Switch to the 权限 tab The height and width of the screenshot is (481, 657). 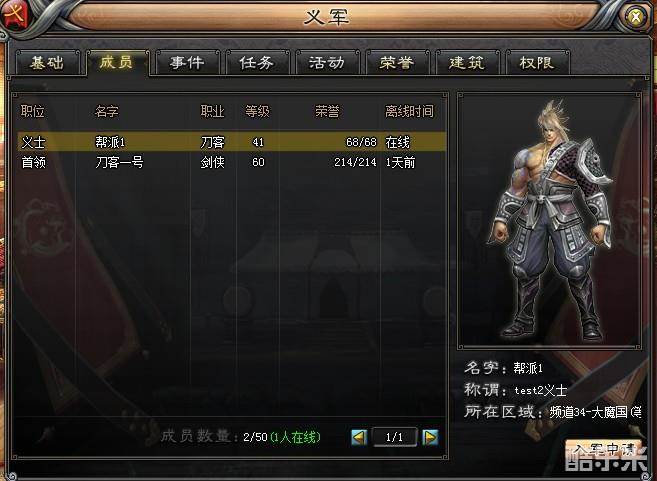click(x=537, y=63)
